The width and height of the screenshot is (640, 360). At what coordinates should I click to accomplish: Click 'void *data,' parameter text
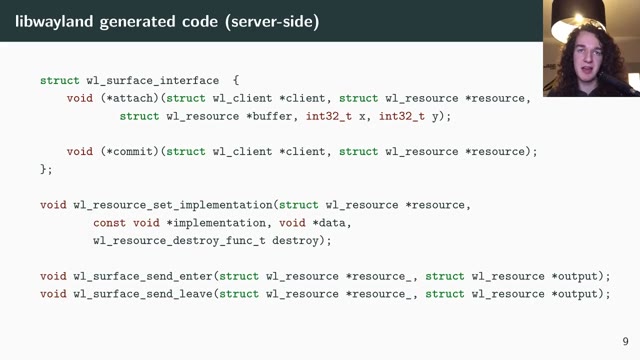tap(315, 223)
